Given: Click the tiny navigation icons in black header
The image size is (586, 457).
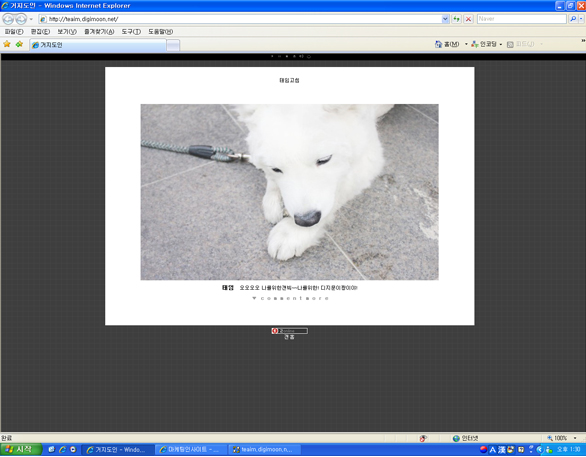Looking at the screenshot, I should 290,56.
